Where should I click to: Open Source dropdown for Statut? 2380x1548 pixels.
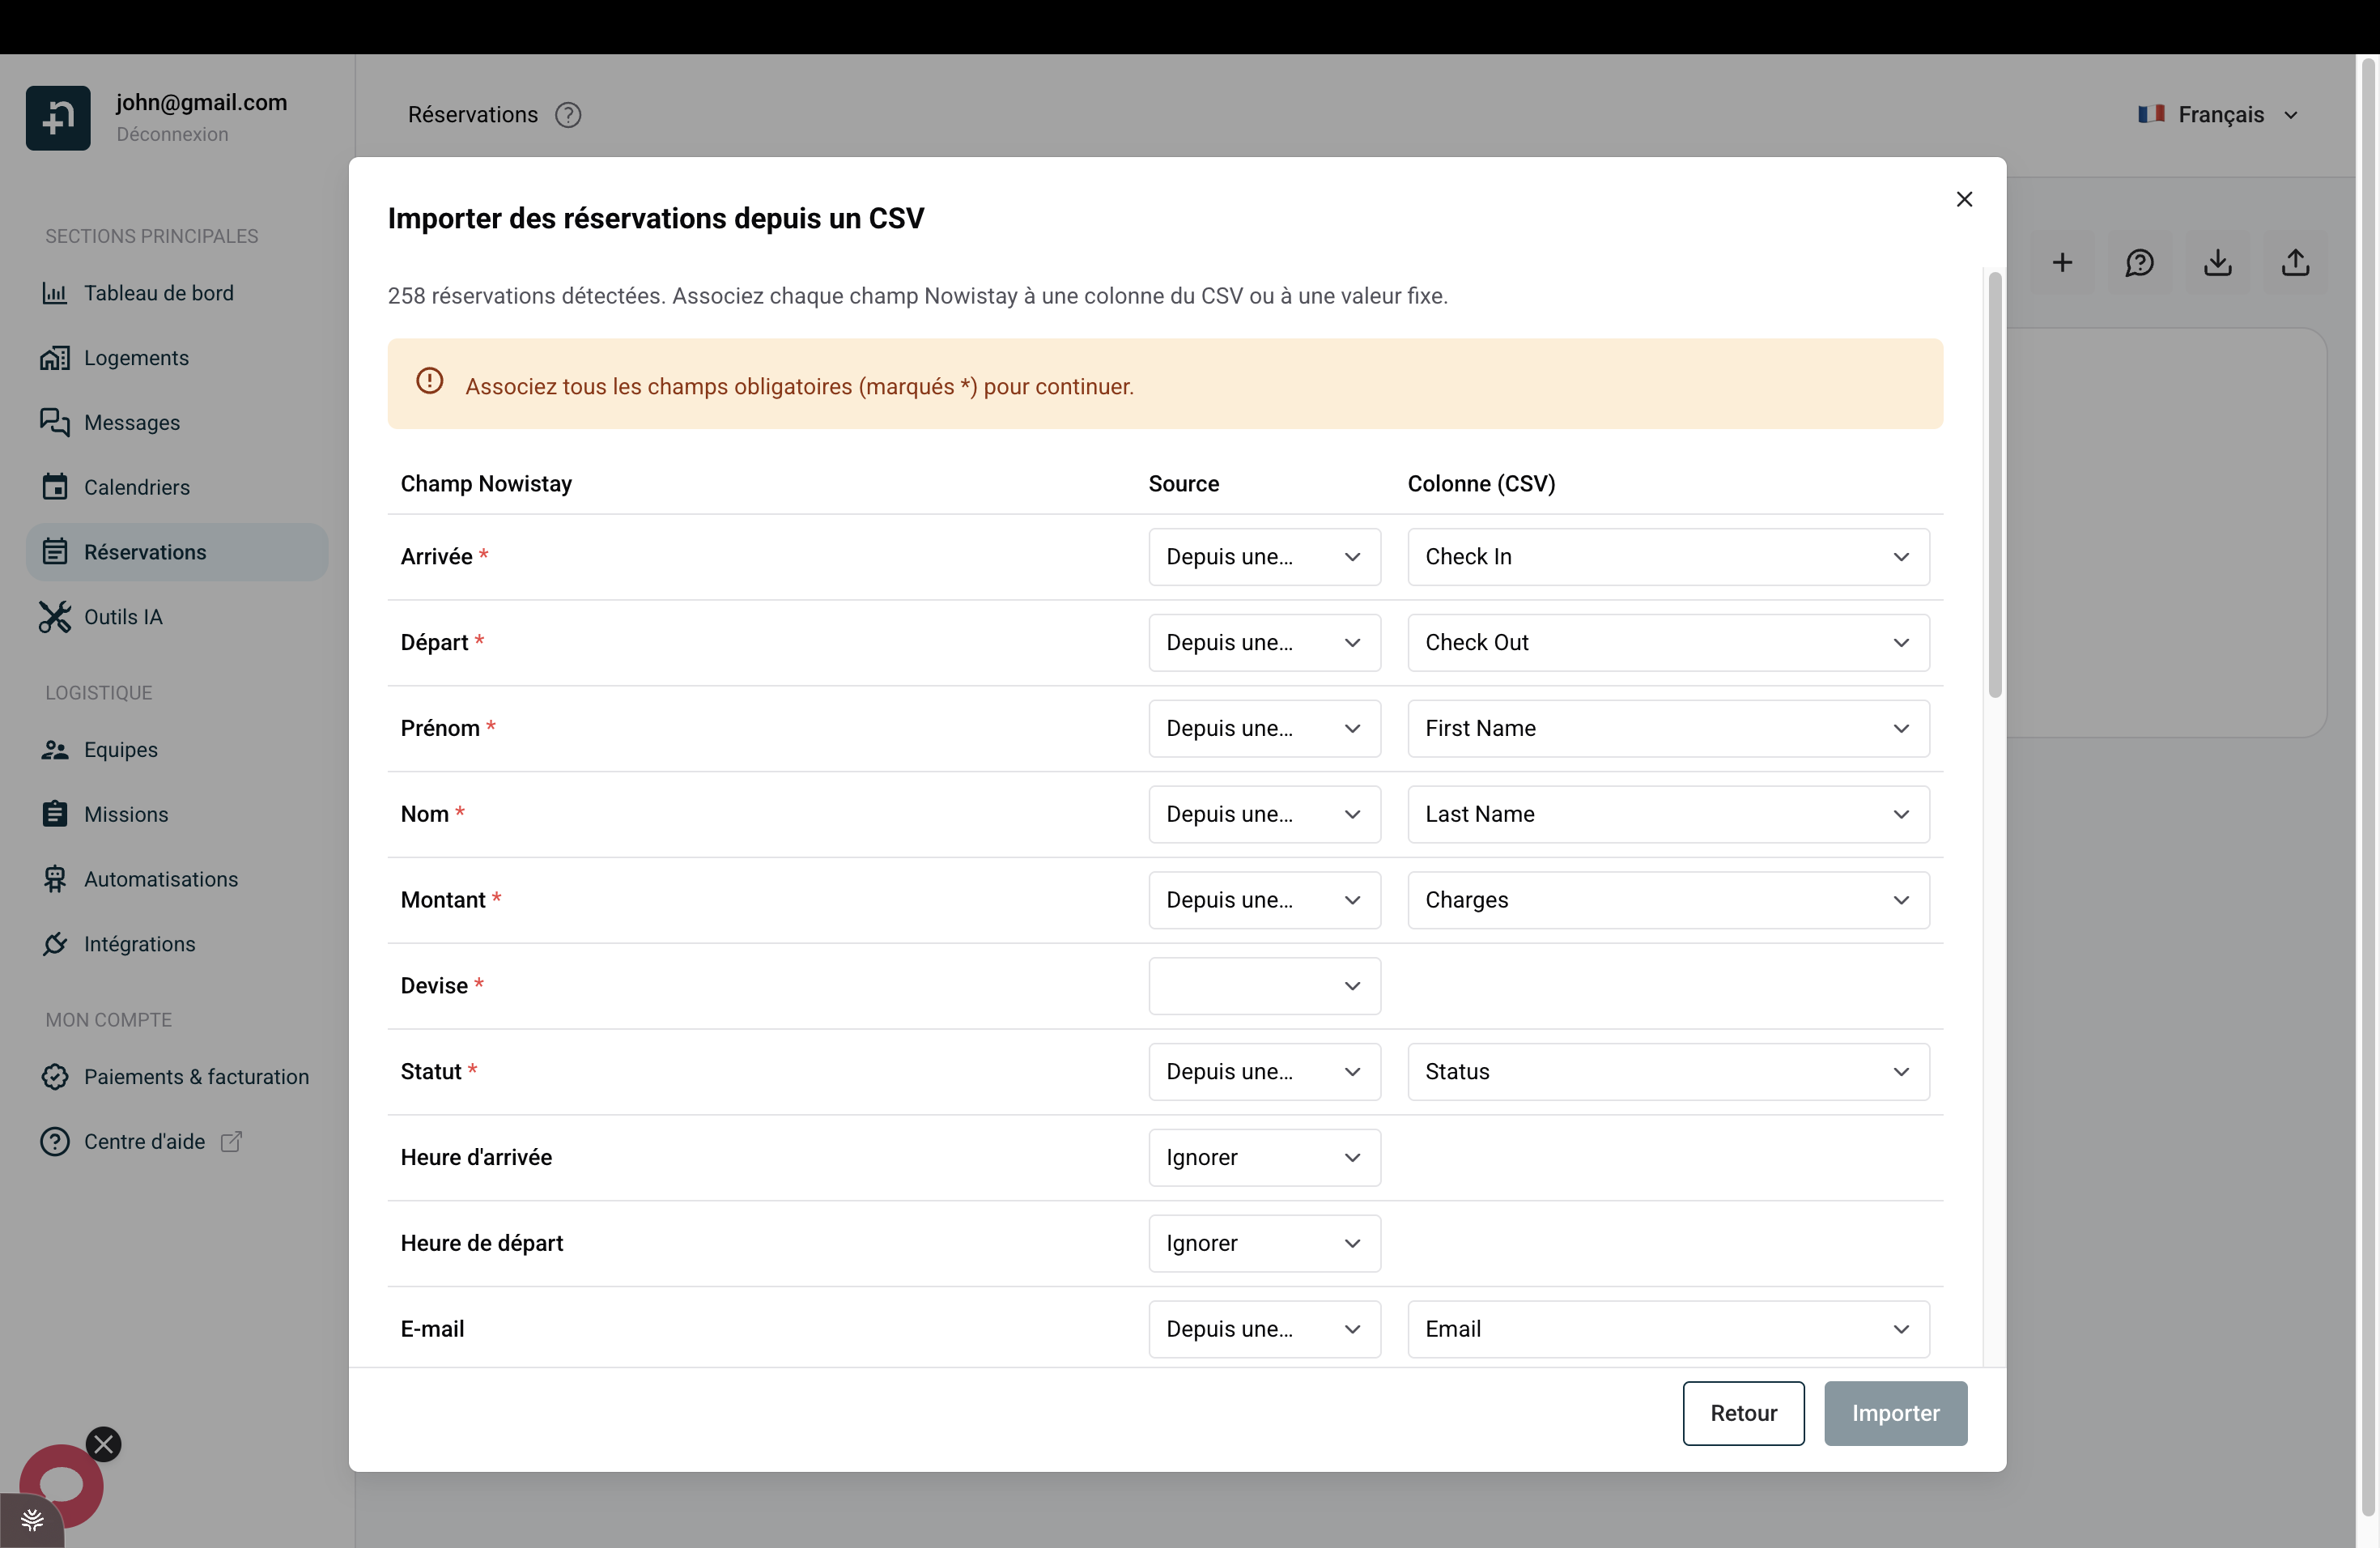(x=1264, y=1073)
